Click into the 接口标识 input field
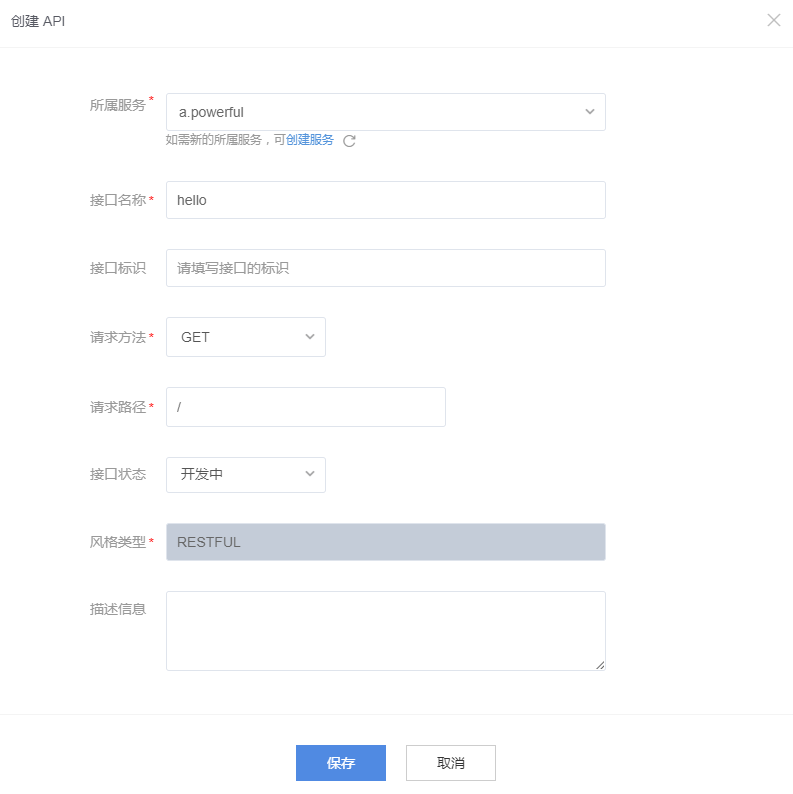793x794 pixels. click(385, 268)
